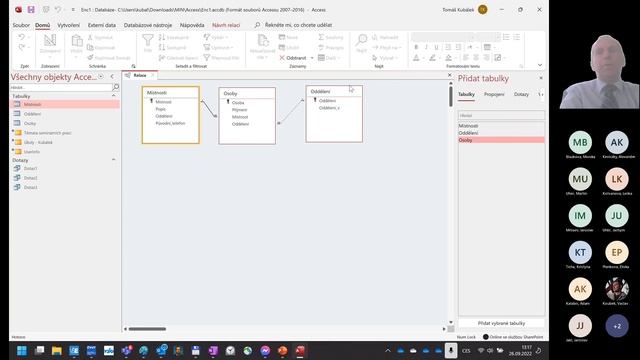Click the Save icon in title bar
The width and height of the screenshot is (640, 360).
coord(31,9)
